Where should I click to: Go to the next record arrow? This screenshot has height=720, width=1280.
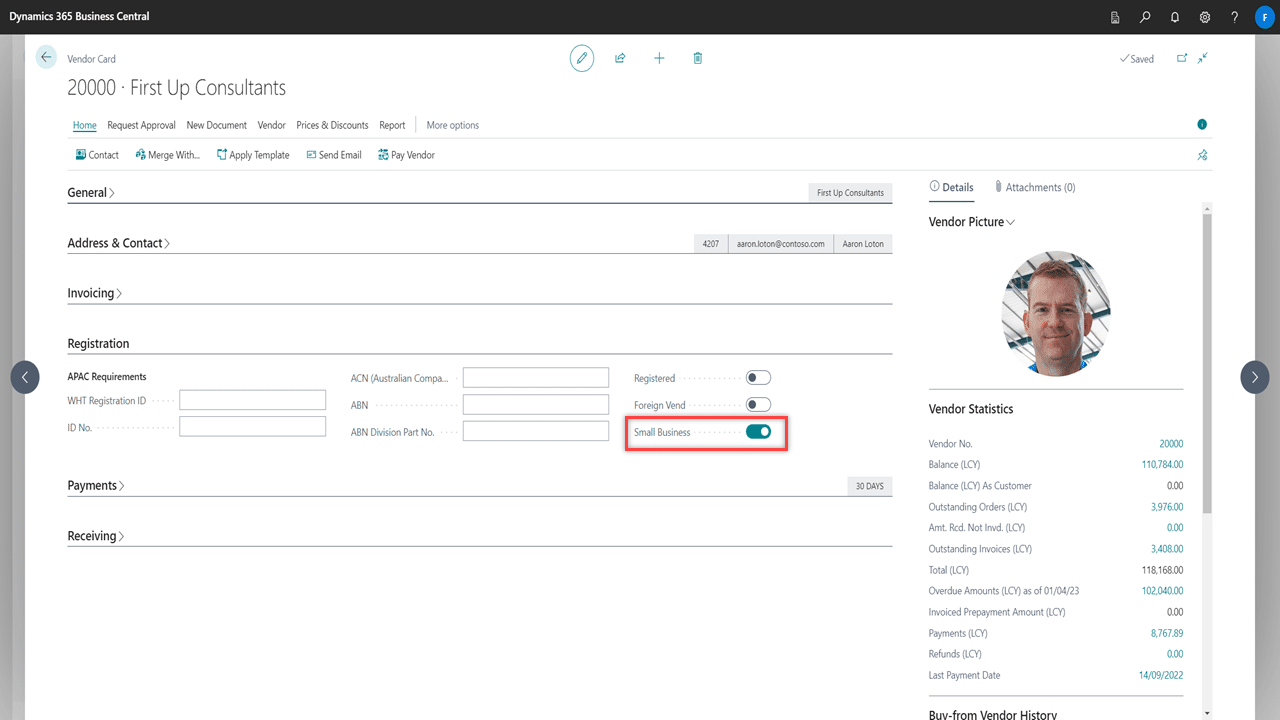[1256, 377]
